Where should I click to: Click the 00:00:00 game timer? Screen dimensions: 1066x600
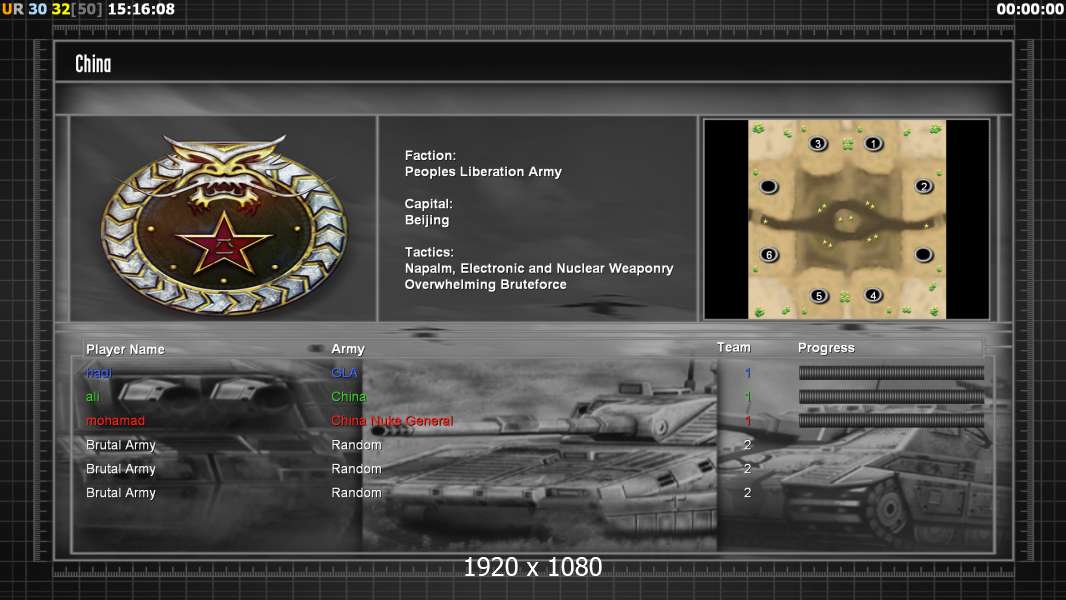coord(1030,10)
